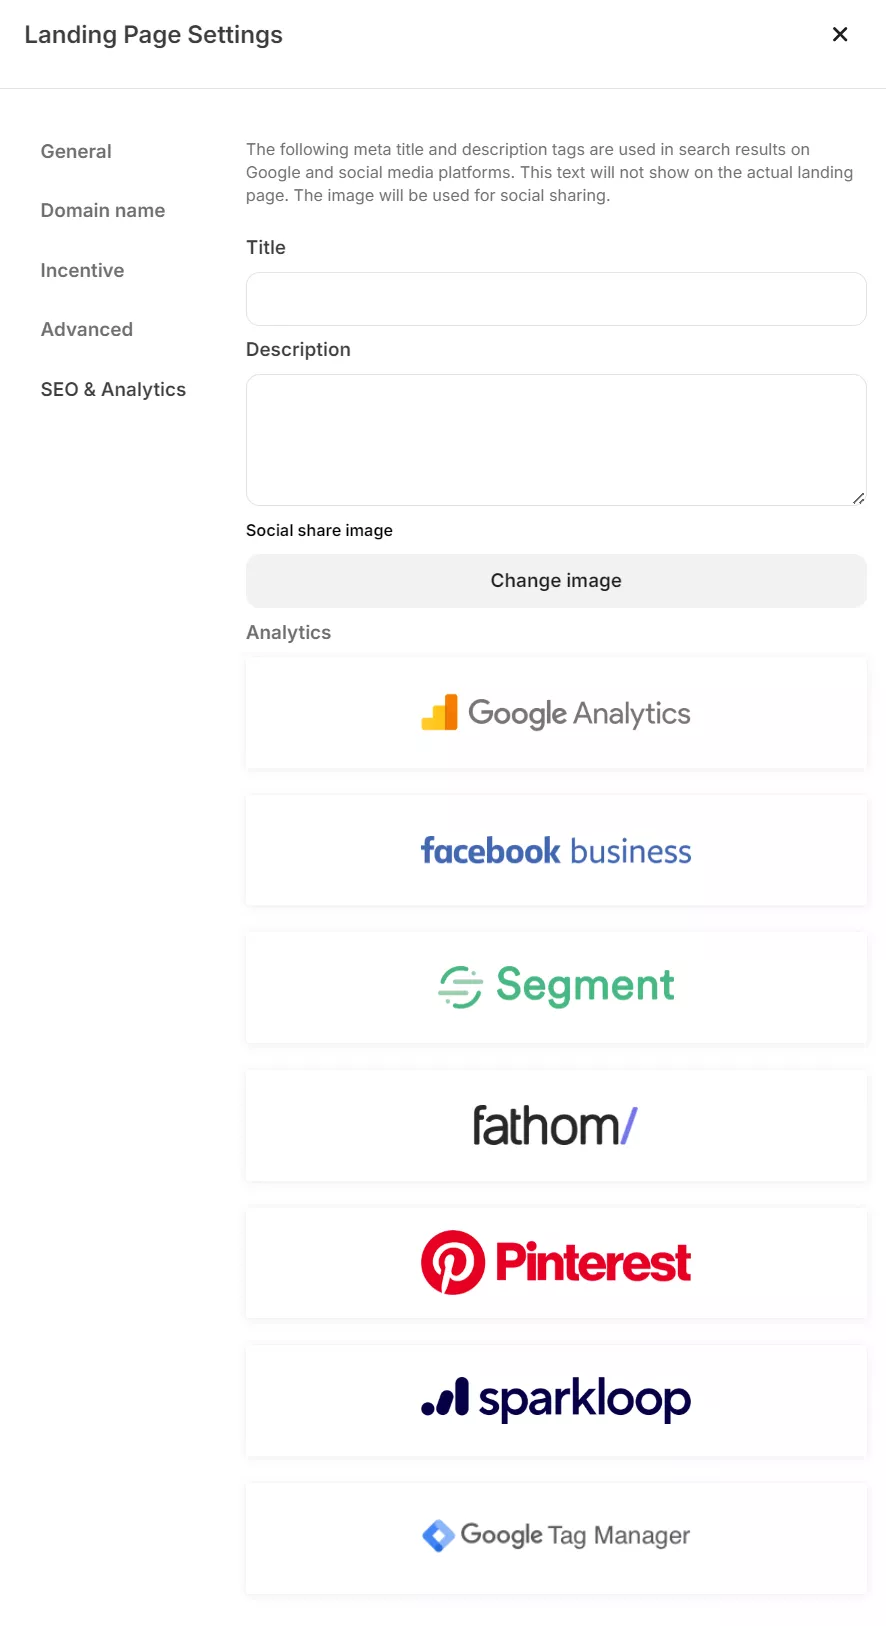Image resolution: width=886 pixels, height=1626 pixels.
Task: Switch to the General settings tab
Action: [76, 152]
